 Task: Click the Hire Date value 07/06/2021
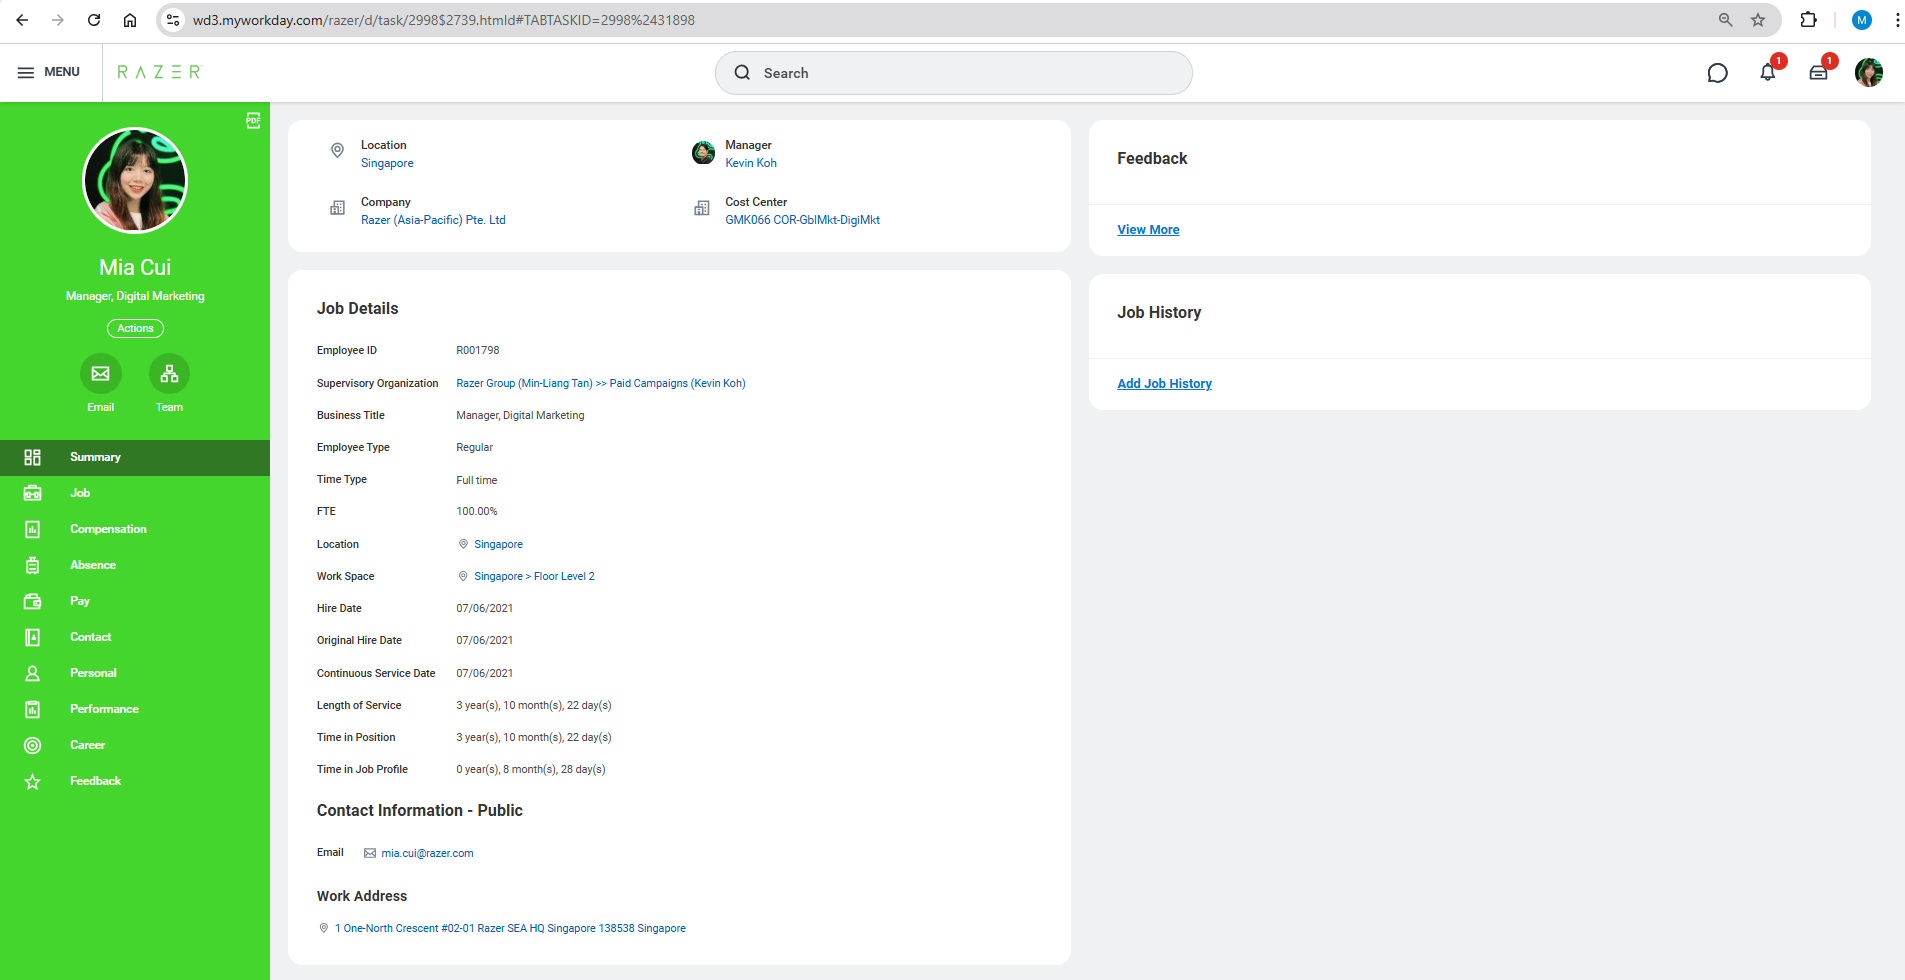point(484,608)
